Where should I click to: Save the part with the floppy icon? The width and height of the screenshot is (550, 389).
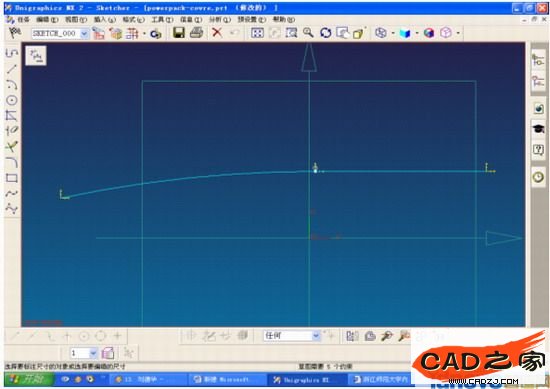tap(179, 33)
